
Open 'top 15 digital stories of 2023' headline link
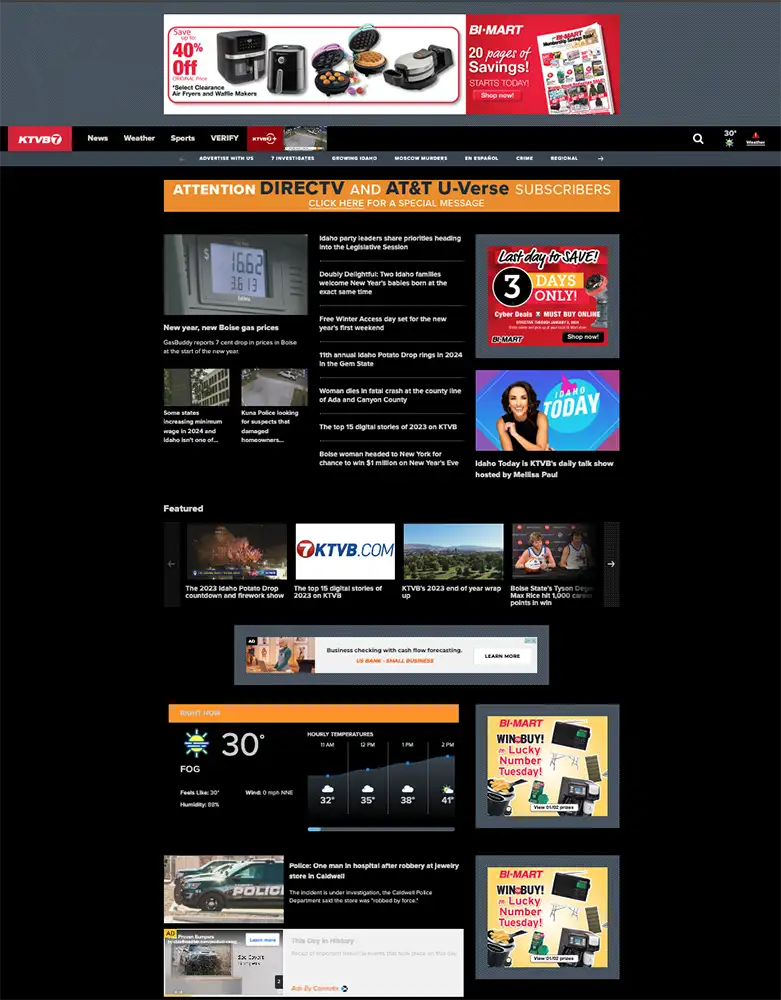pyautogui.click(x=388, y=427)
